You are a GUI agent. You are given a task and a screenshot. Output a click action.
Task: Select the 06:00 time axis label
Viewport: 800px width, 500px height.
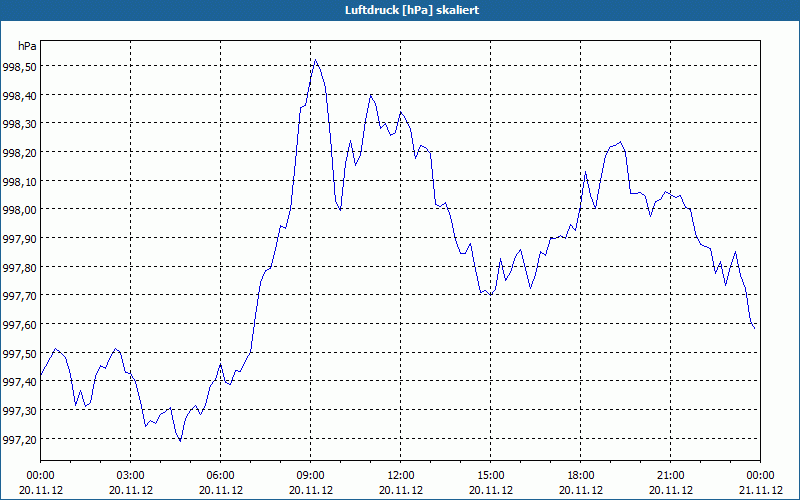(x=220, y=476)
